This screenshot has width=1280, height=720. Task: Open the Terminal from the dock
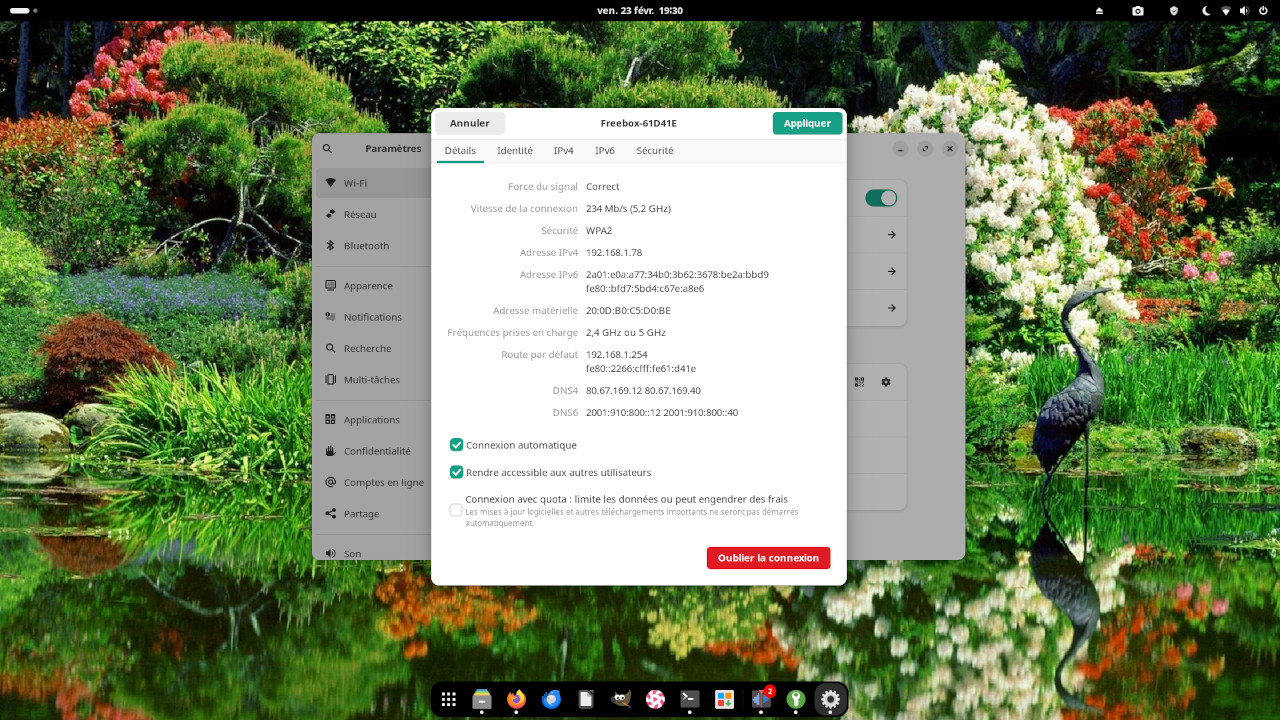689,700
